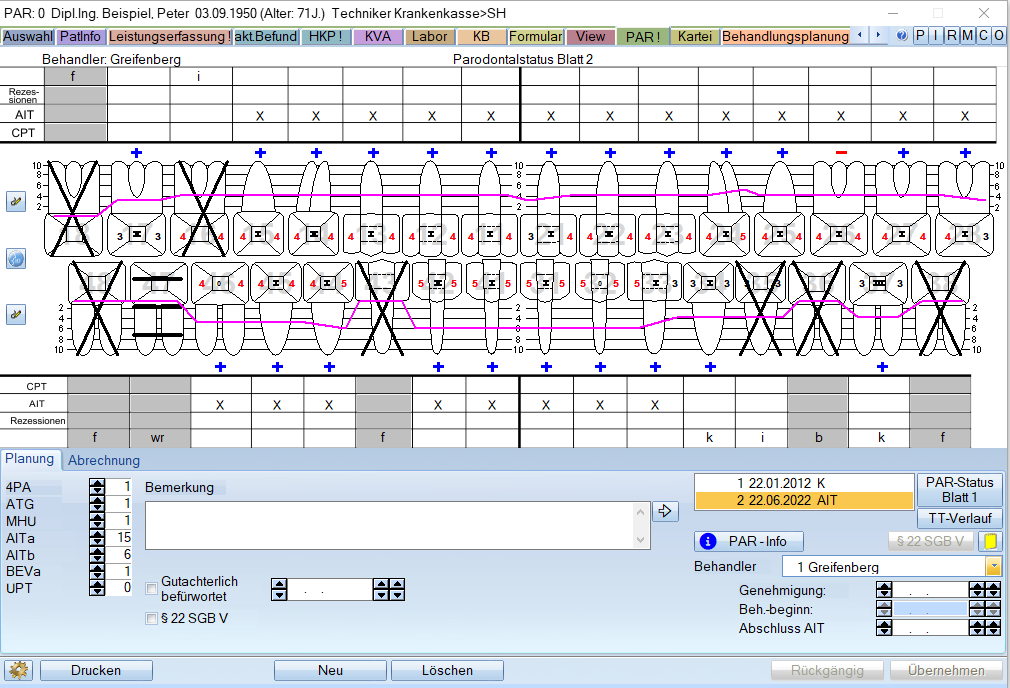This screenshot has width=1010, height=688.
Task: Click the upper probe icon left of upper jaw
Action: (x=15, y=201)
